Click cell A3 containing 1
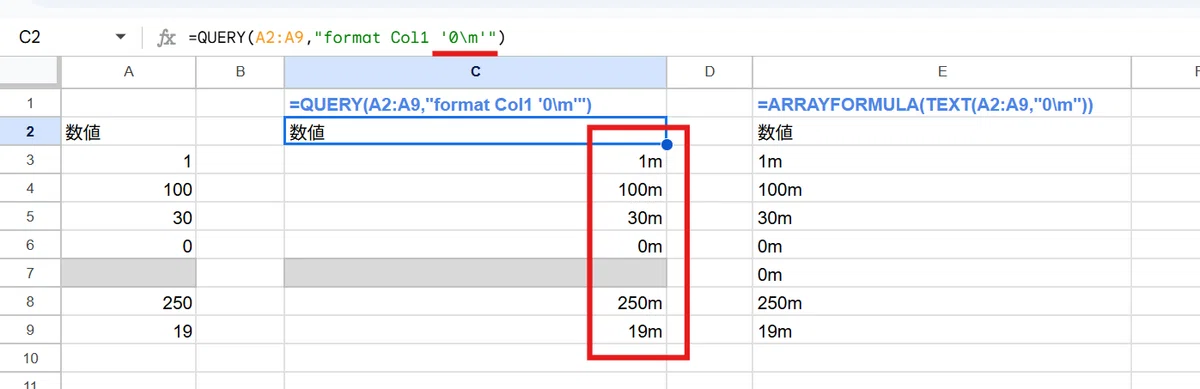The height and width of the screenshot is (389, 1200). pyautogui.click(x=129, y=160)
